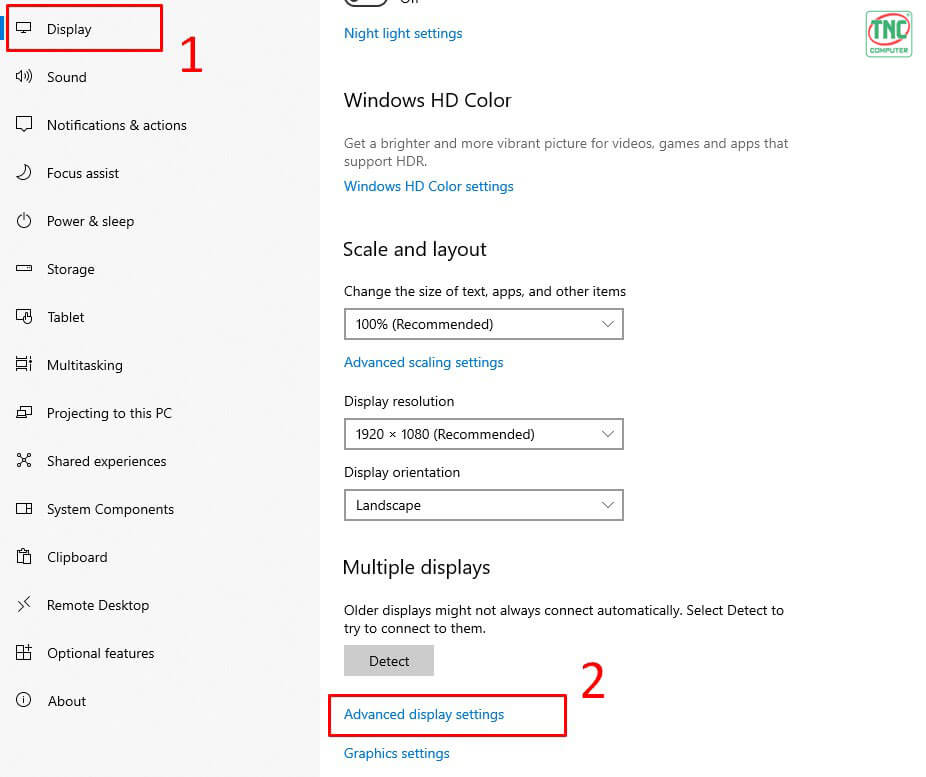Screen dimensions: 926x777
Task: Open the 100% (Recommended) scaling dropdown
Action: 484,324
